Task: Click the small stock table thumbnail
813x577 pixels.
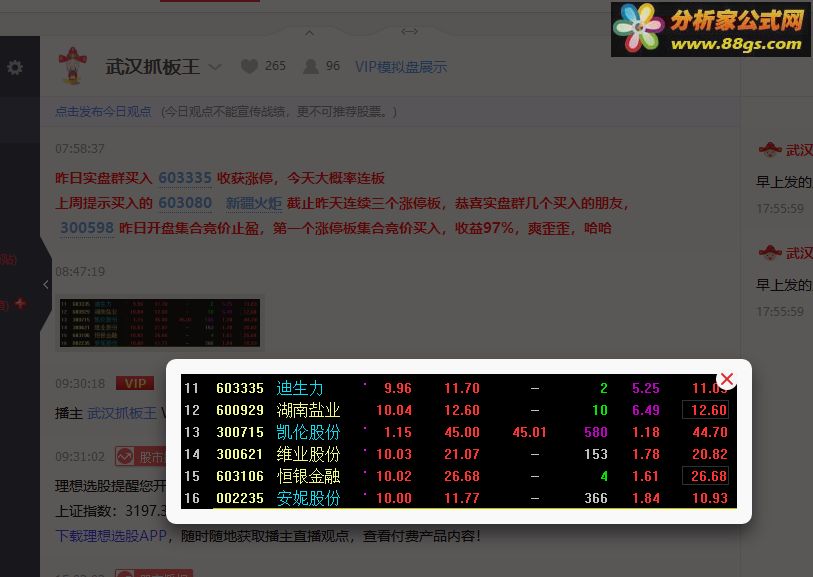Action: 160,323
